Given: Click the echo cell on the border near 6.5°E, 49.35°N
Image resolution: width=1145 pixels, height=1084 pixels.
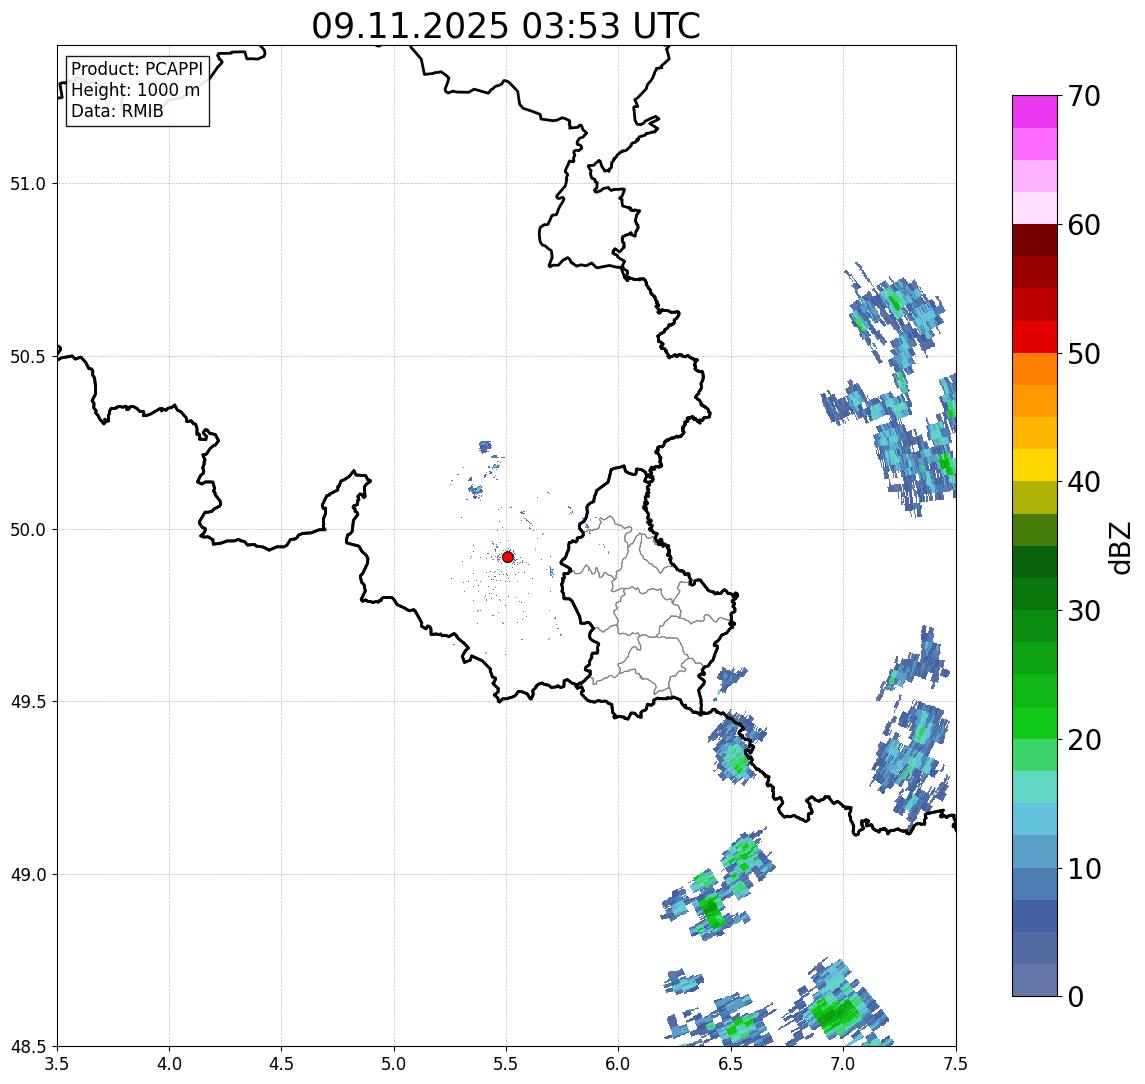Looking at the screenshot, I should [x=736, y=748].
